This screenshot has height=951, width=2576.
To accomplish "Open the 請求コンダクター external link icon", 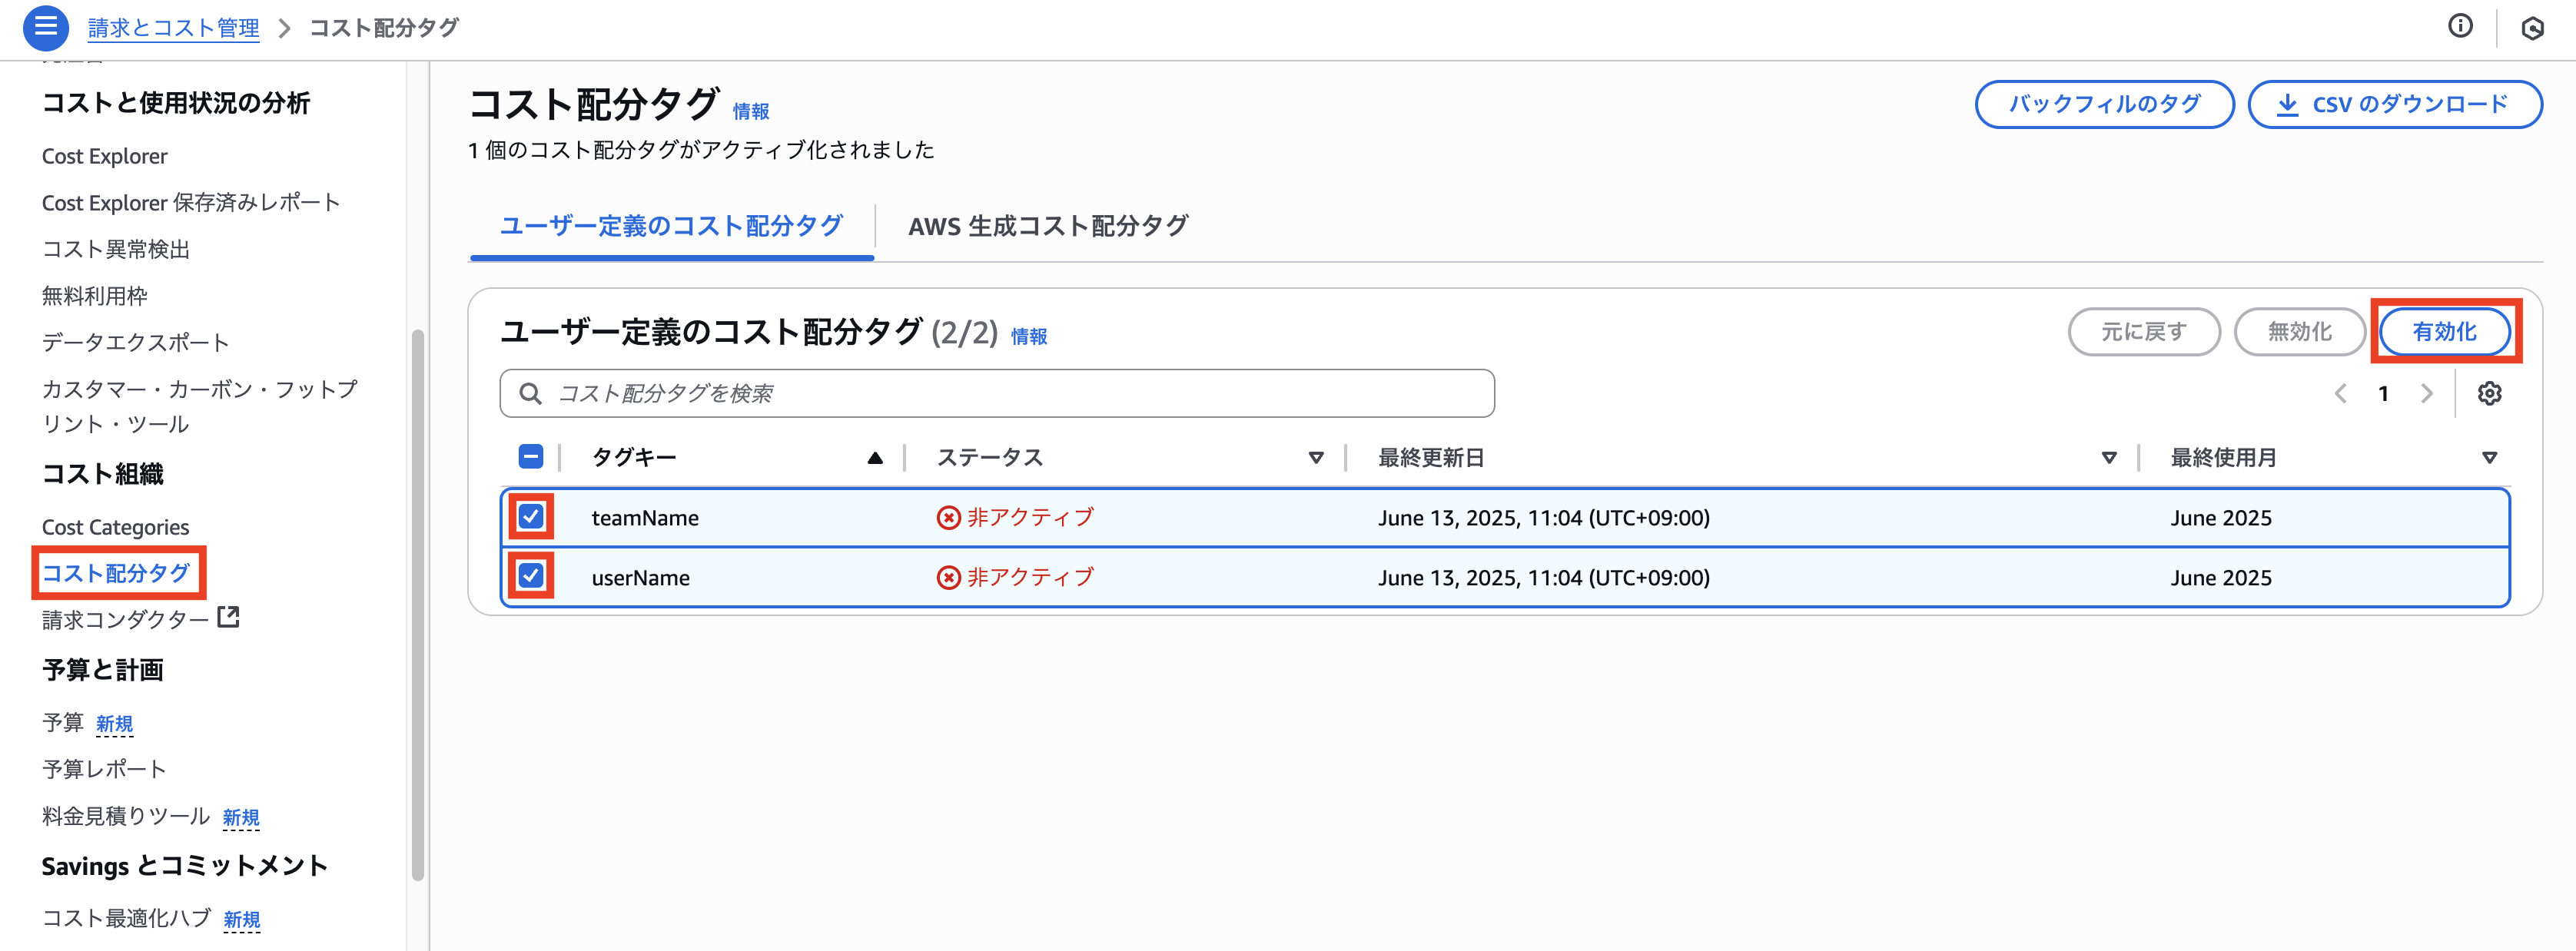I will (x=228, y=617).
